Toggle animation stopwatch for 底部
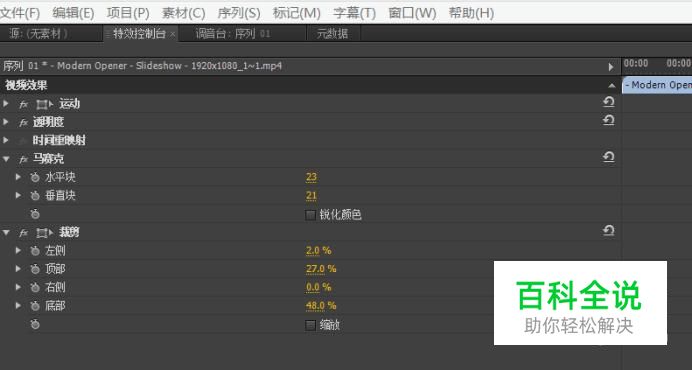The image size is (692, 370). pyautogui.click(x=35, y=306)
